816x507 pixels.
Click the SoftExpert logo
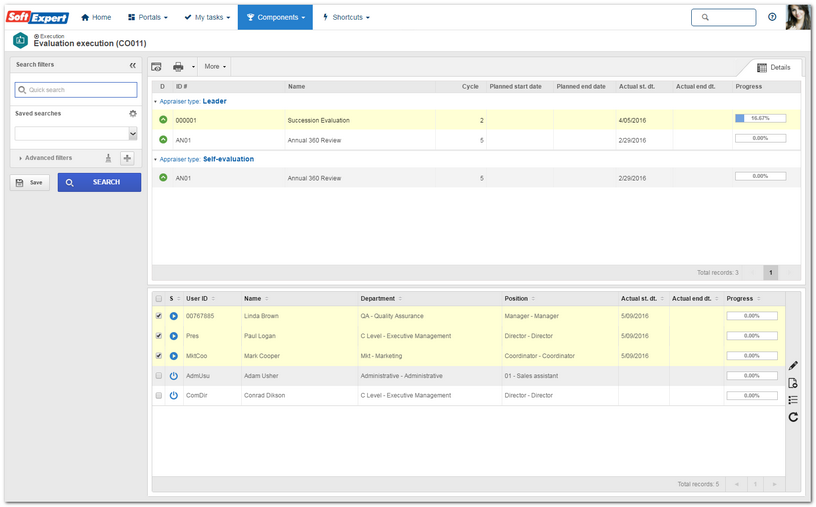(37, 17)
